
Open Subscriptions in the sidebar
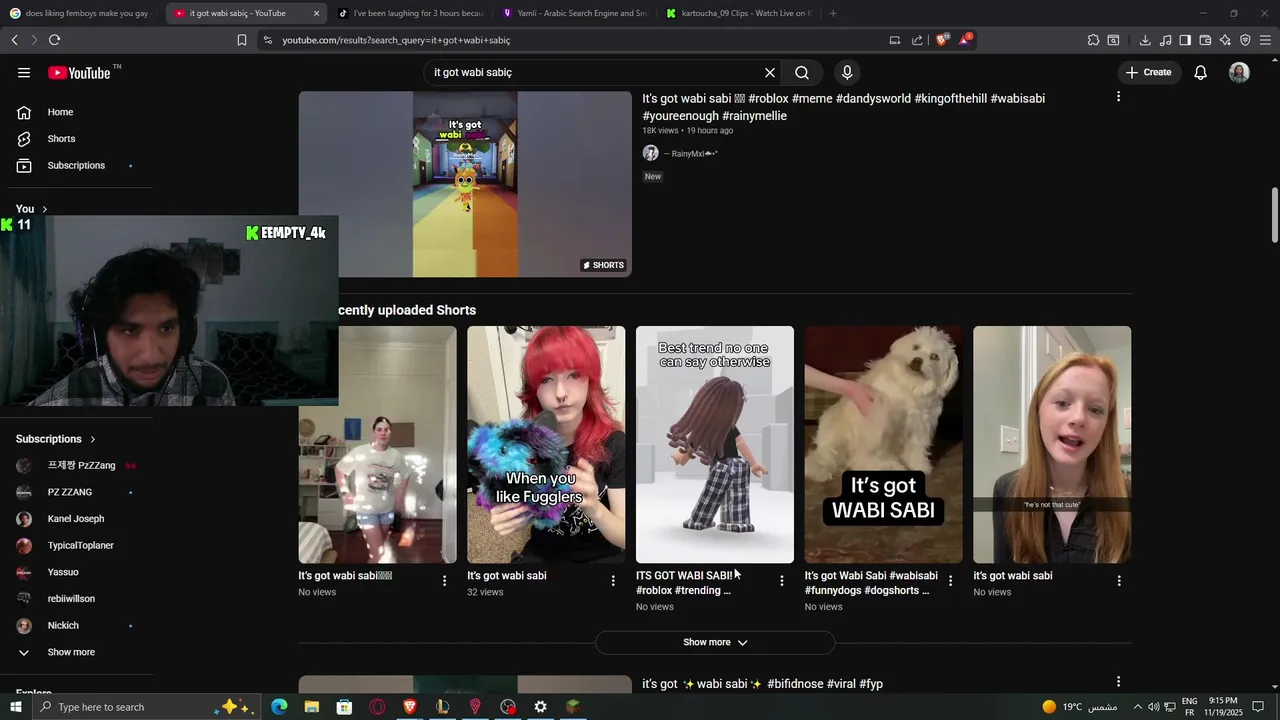click(x=76, y=165)
